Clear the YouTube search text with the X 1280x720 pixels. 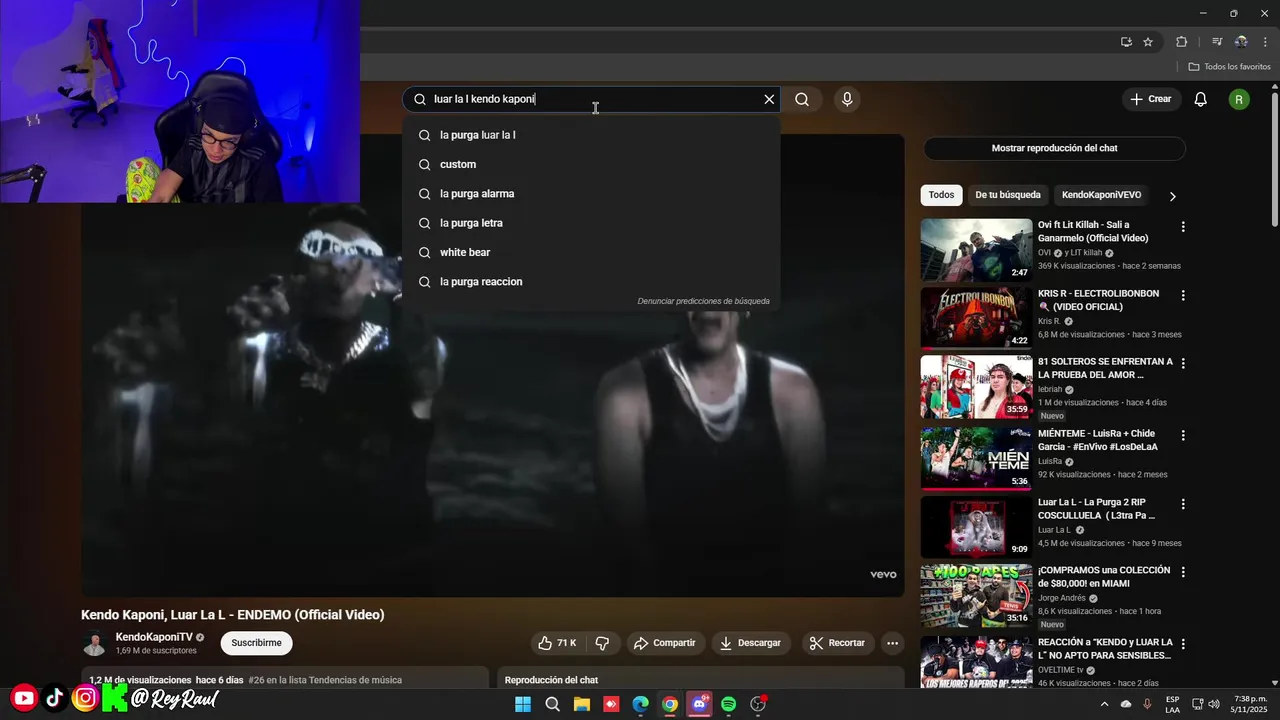coord(769,99)
